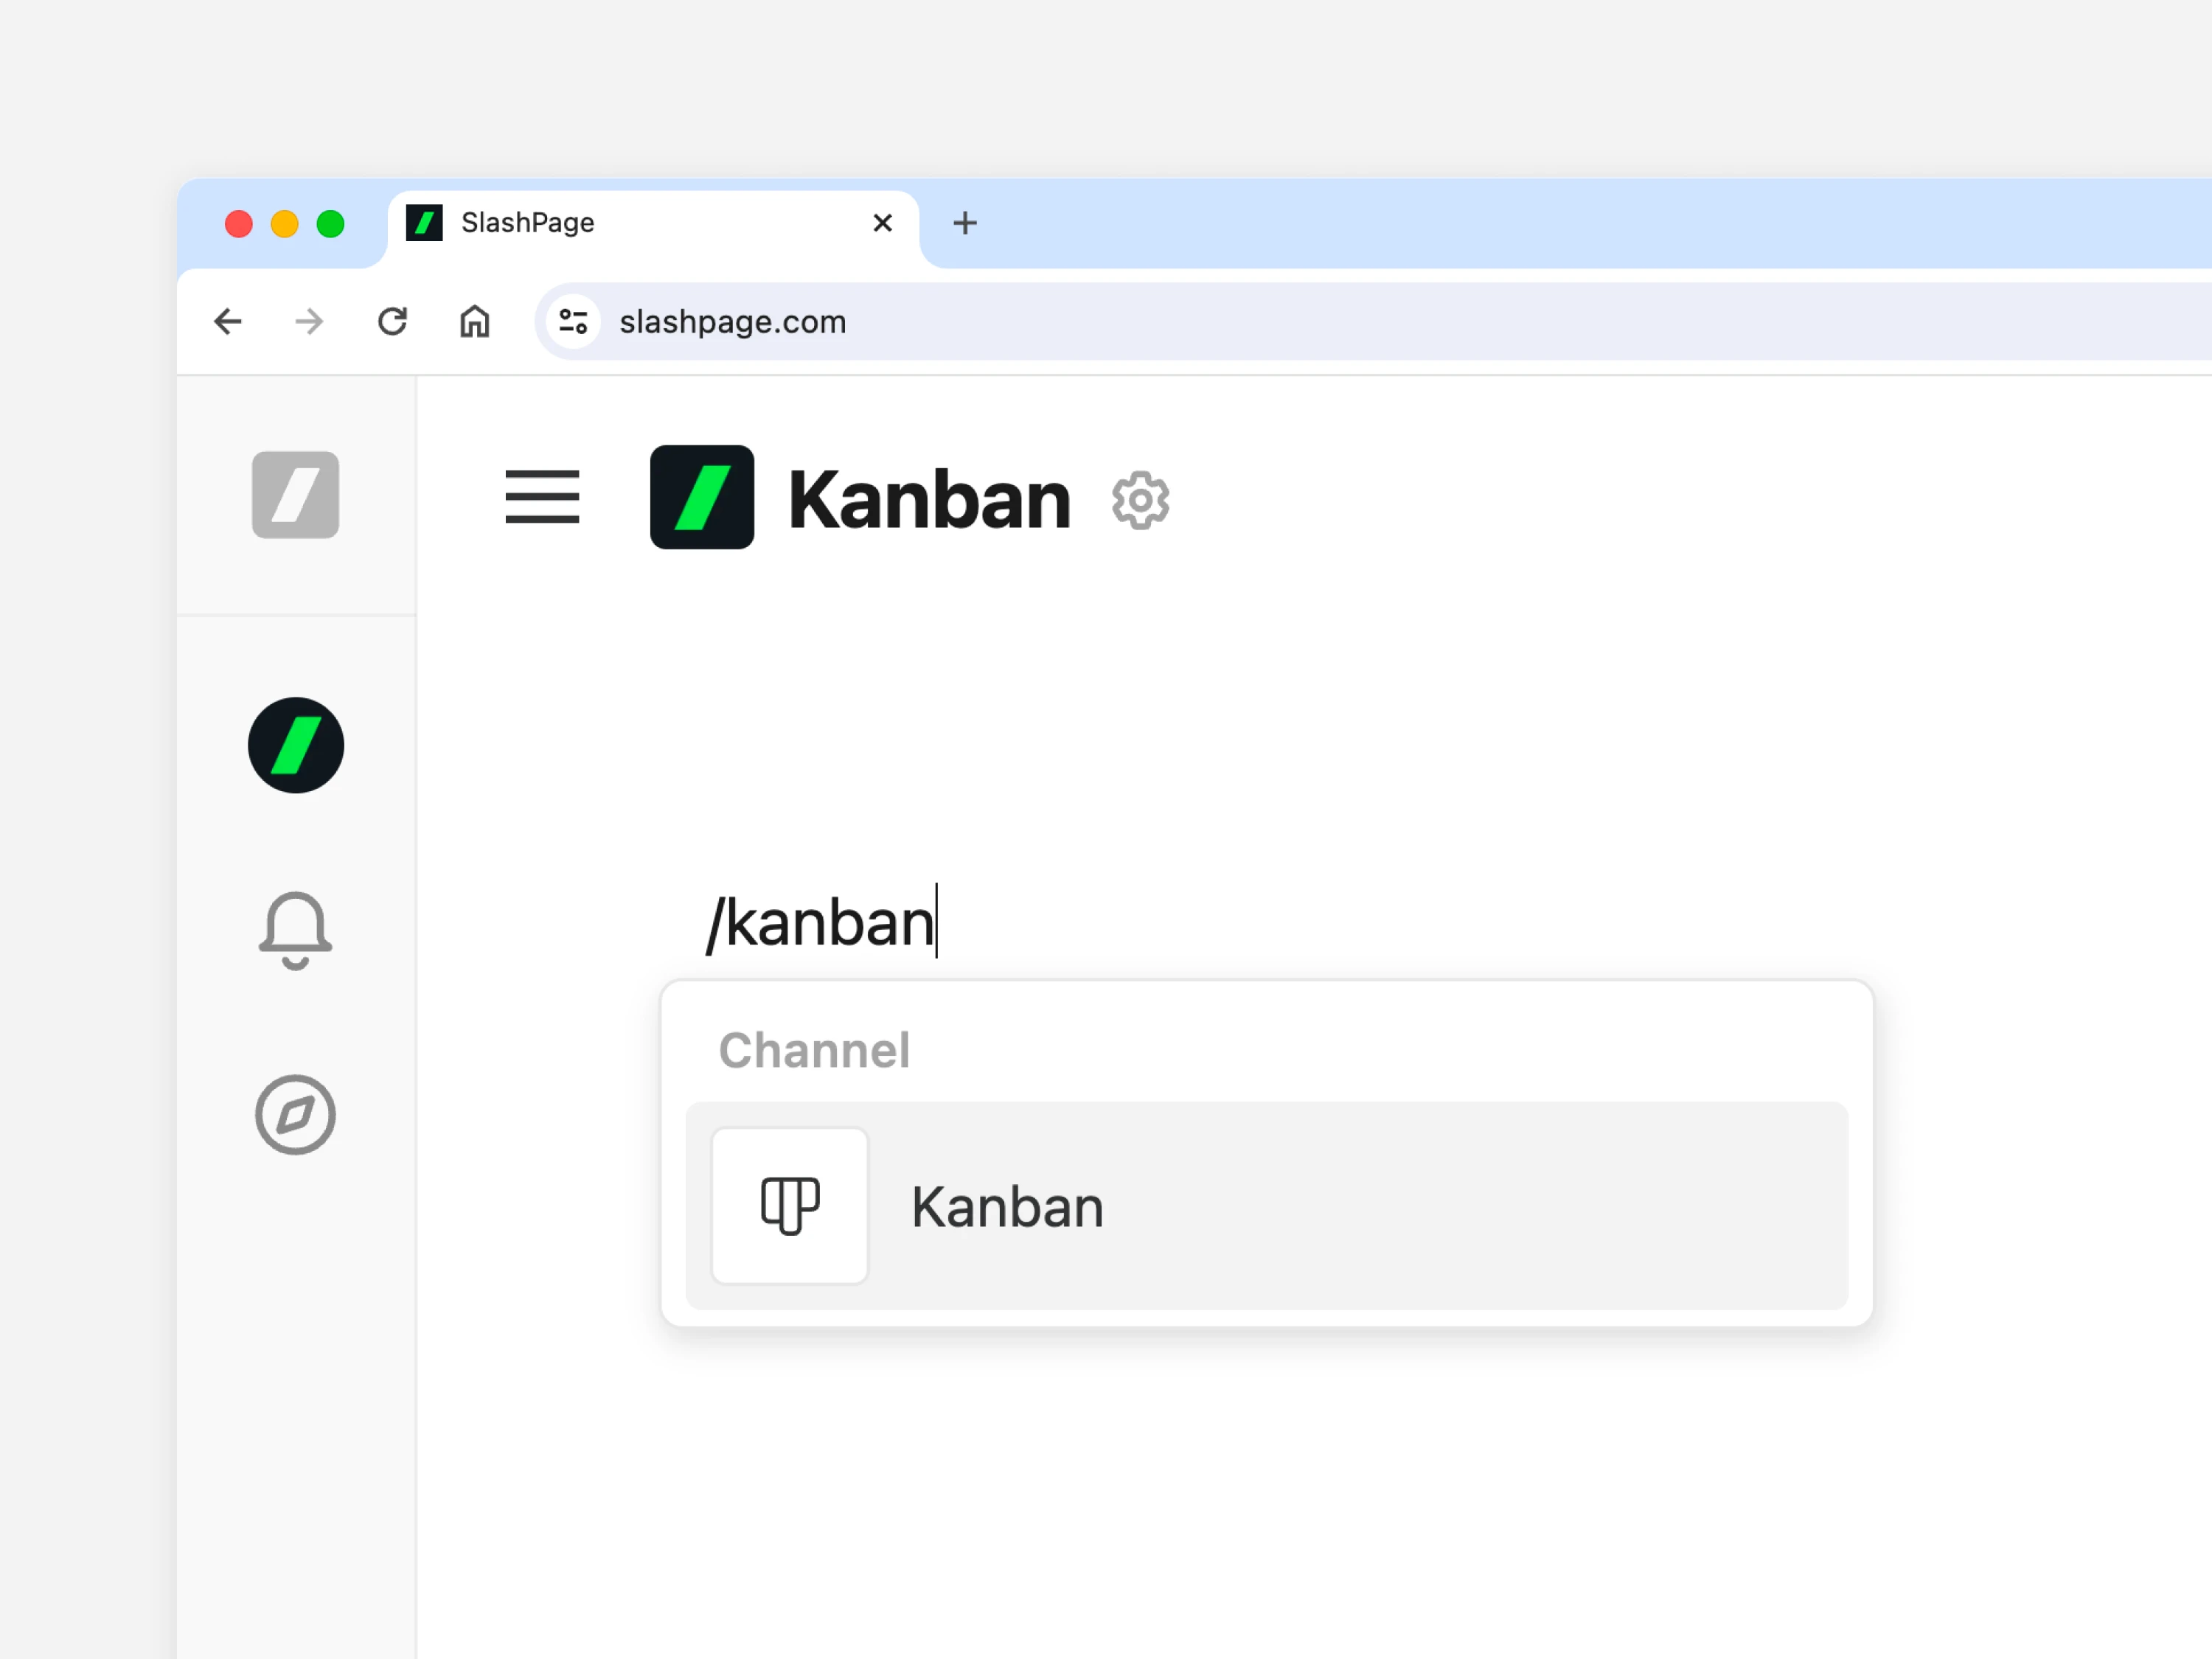Click the green window zoom button
This screenshot has height=1659, width=2212.
(x=330, y=223)
